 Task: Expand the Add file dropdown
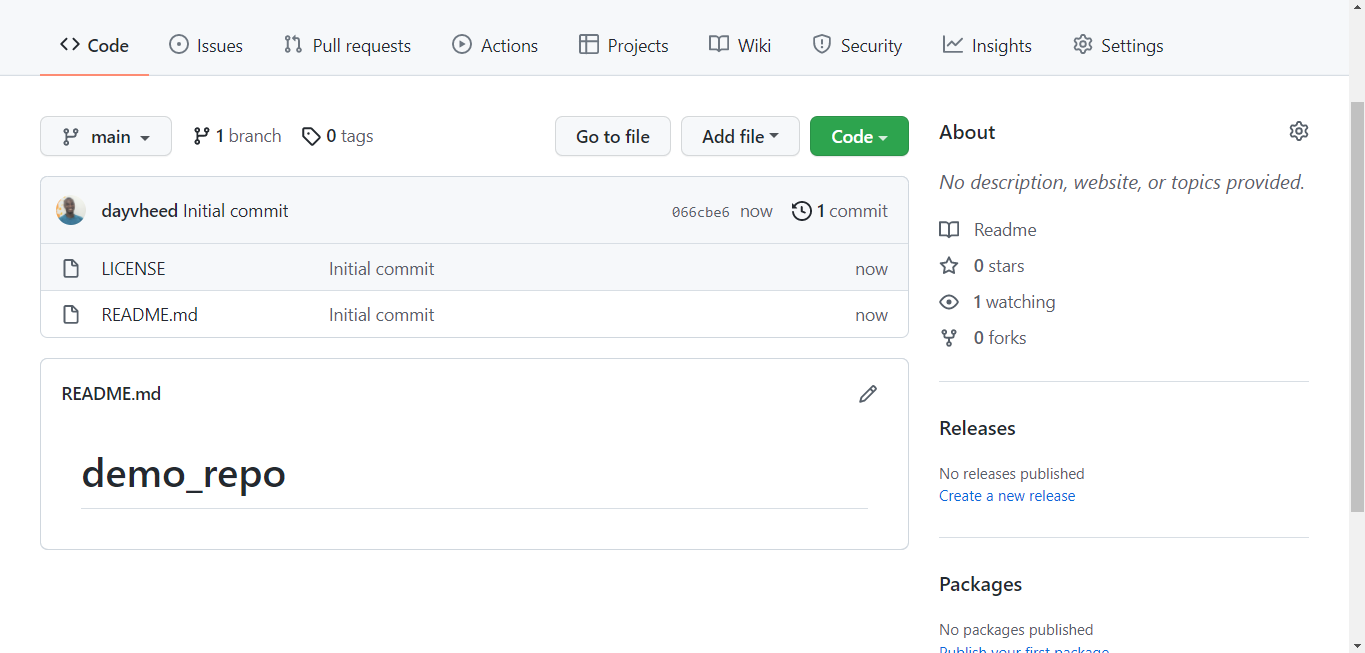pos(740,135)
